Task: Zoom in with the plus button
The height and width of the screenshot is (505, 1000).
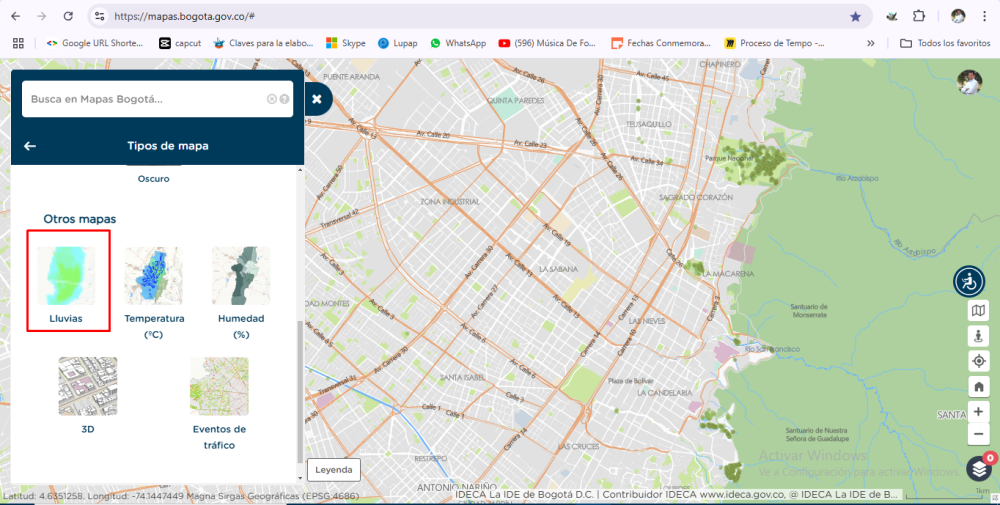Action: click(x=978, y=411)
